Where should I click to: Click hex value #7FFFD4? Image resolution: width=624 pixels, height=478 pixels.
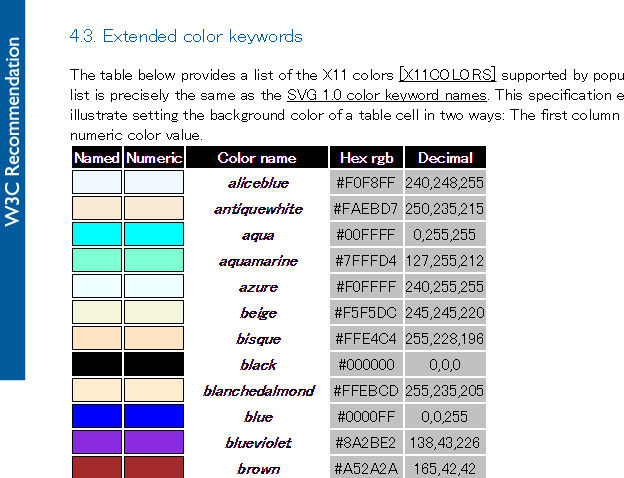tap(366, 261)
